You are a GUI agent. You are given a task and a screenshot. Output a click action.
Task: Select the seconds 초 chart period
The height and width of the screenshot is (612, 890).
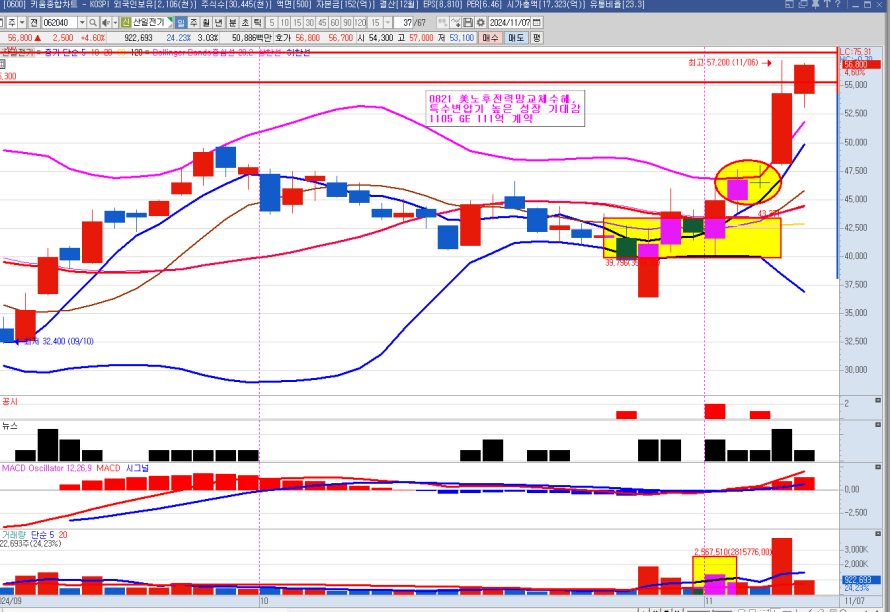(245, 23)
